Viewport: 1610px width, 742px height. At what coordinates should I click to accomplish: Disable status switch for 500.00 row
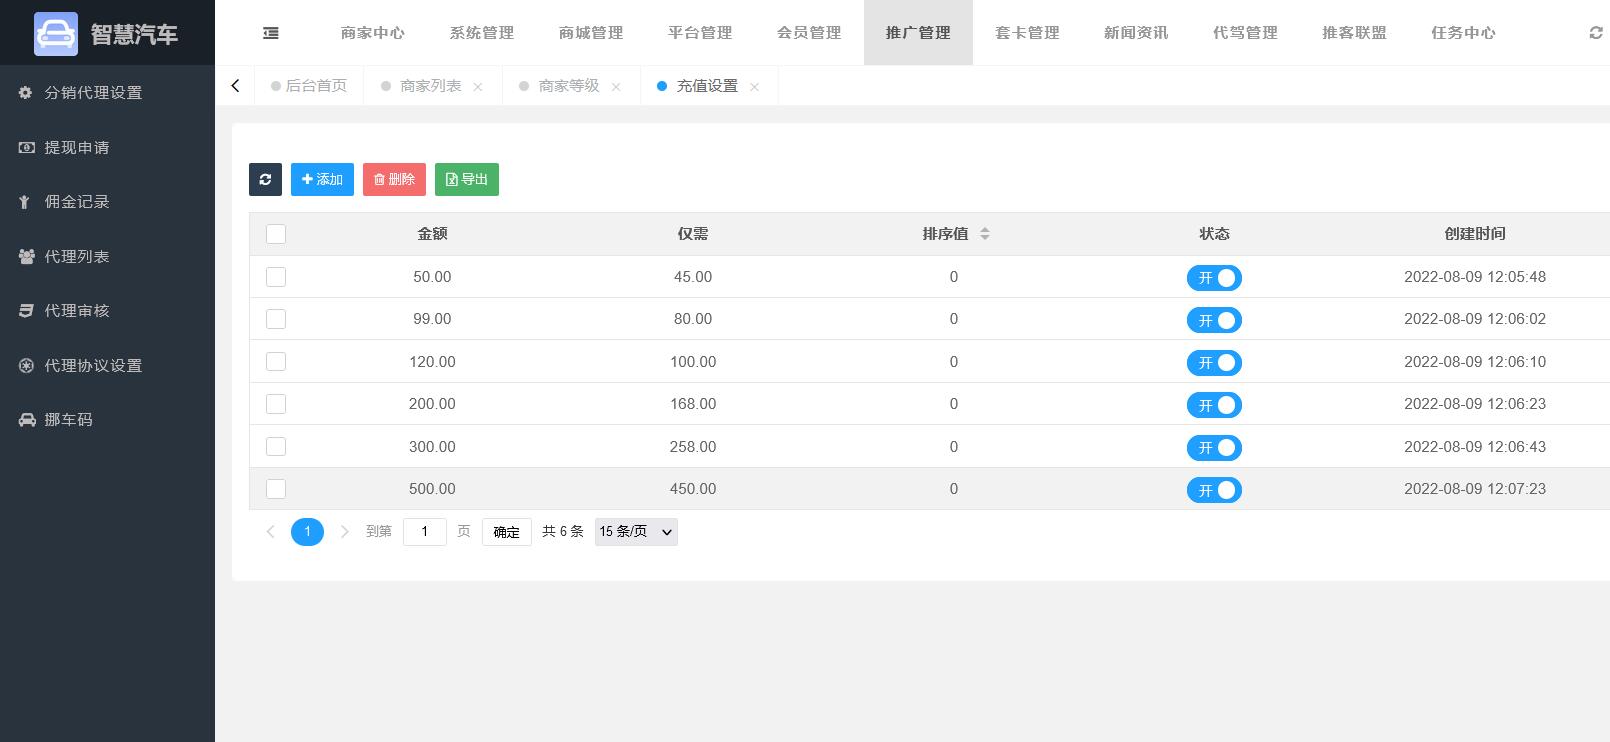coord(1214,490)
